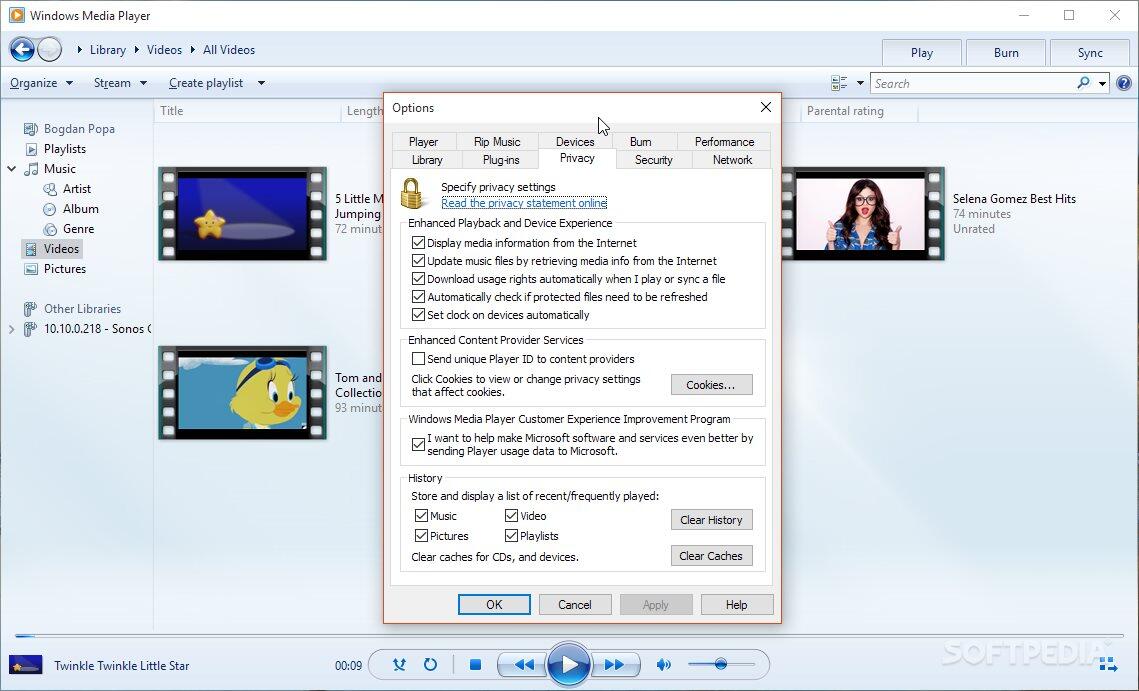Expand the Stream dropdown menu
Viewport: 1139px width, 691px height.
pos(120,83)
